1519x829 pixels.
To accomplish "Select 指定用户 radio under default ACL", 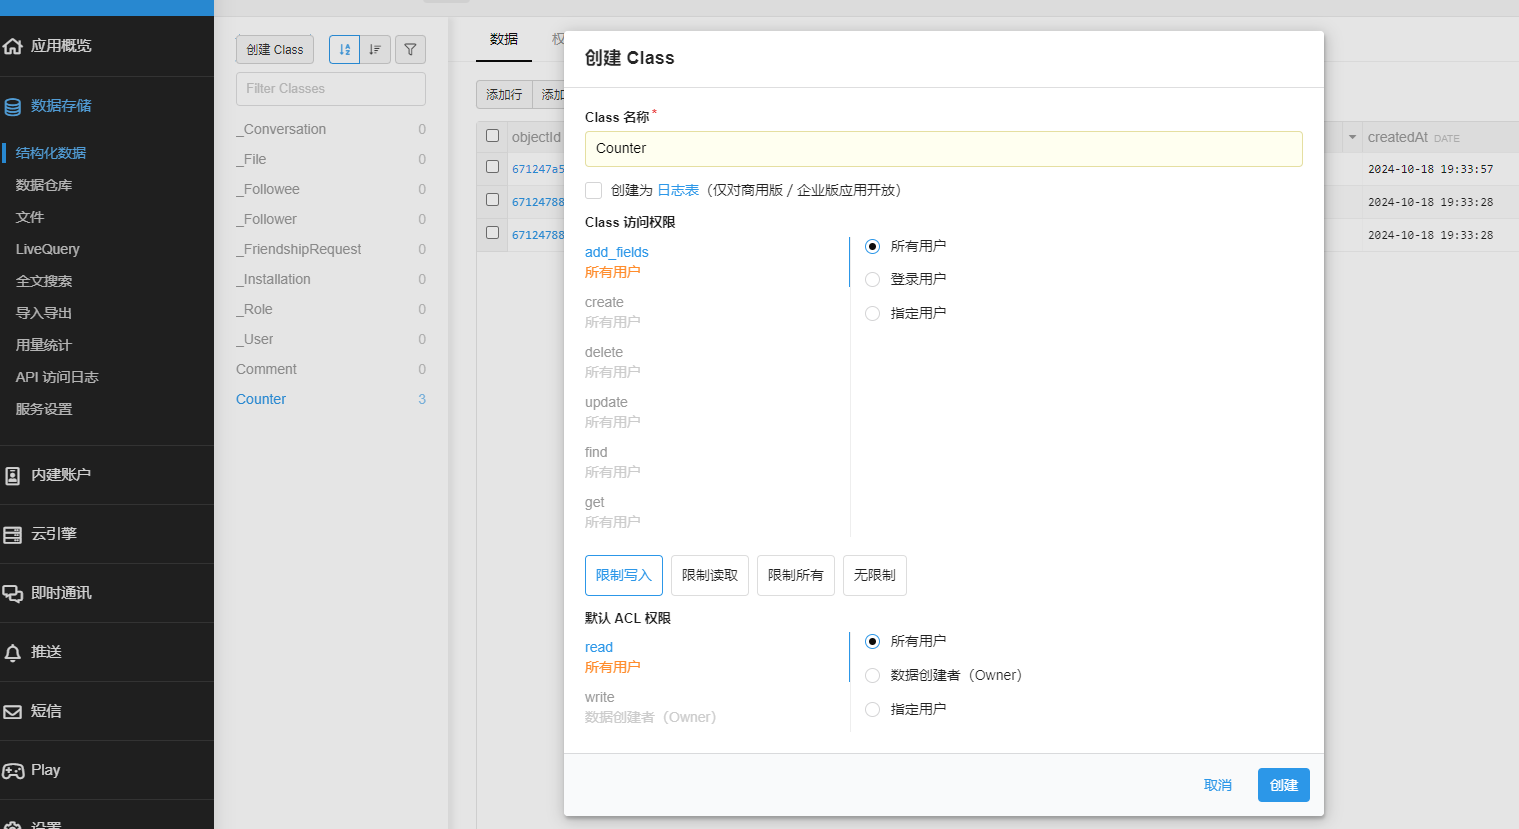I will (872, 710).
